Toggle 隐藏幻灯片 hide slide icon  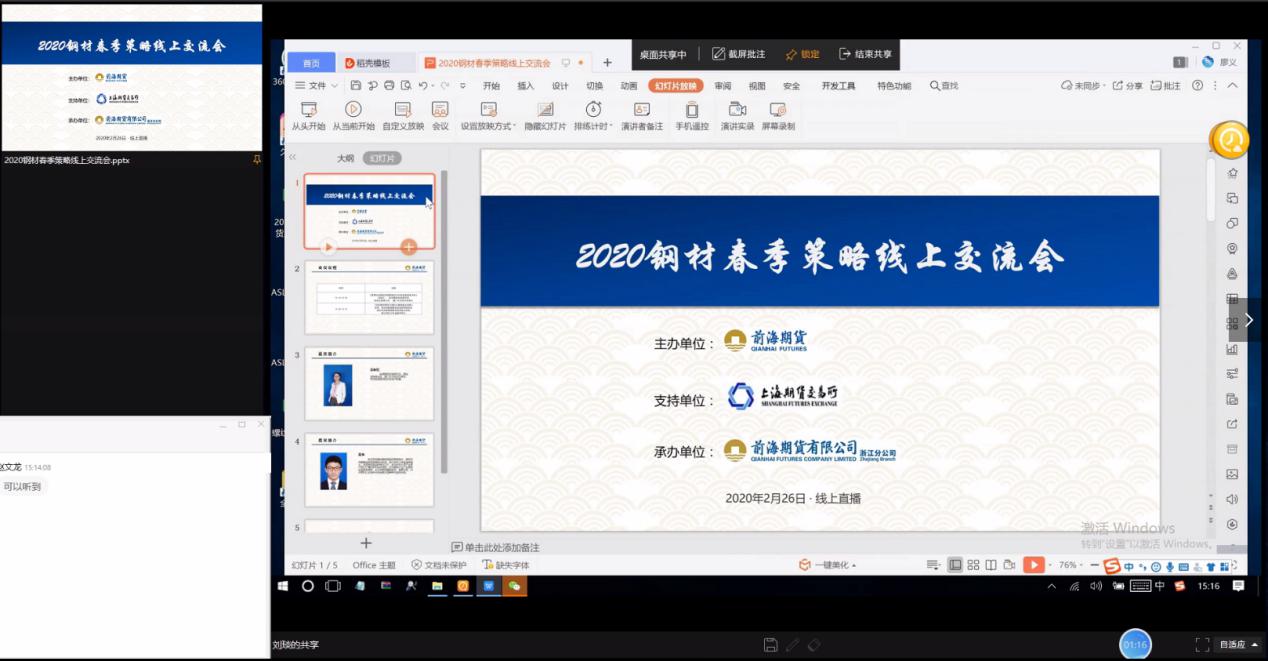coord(545,109)
